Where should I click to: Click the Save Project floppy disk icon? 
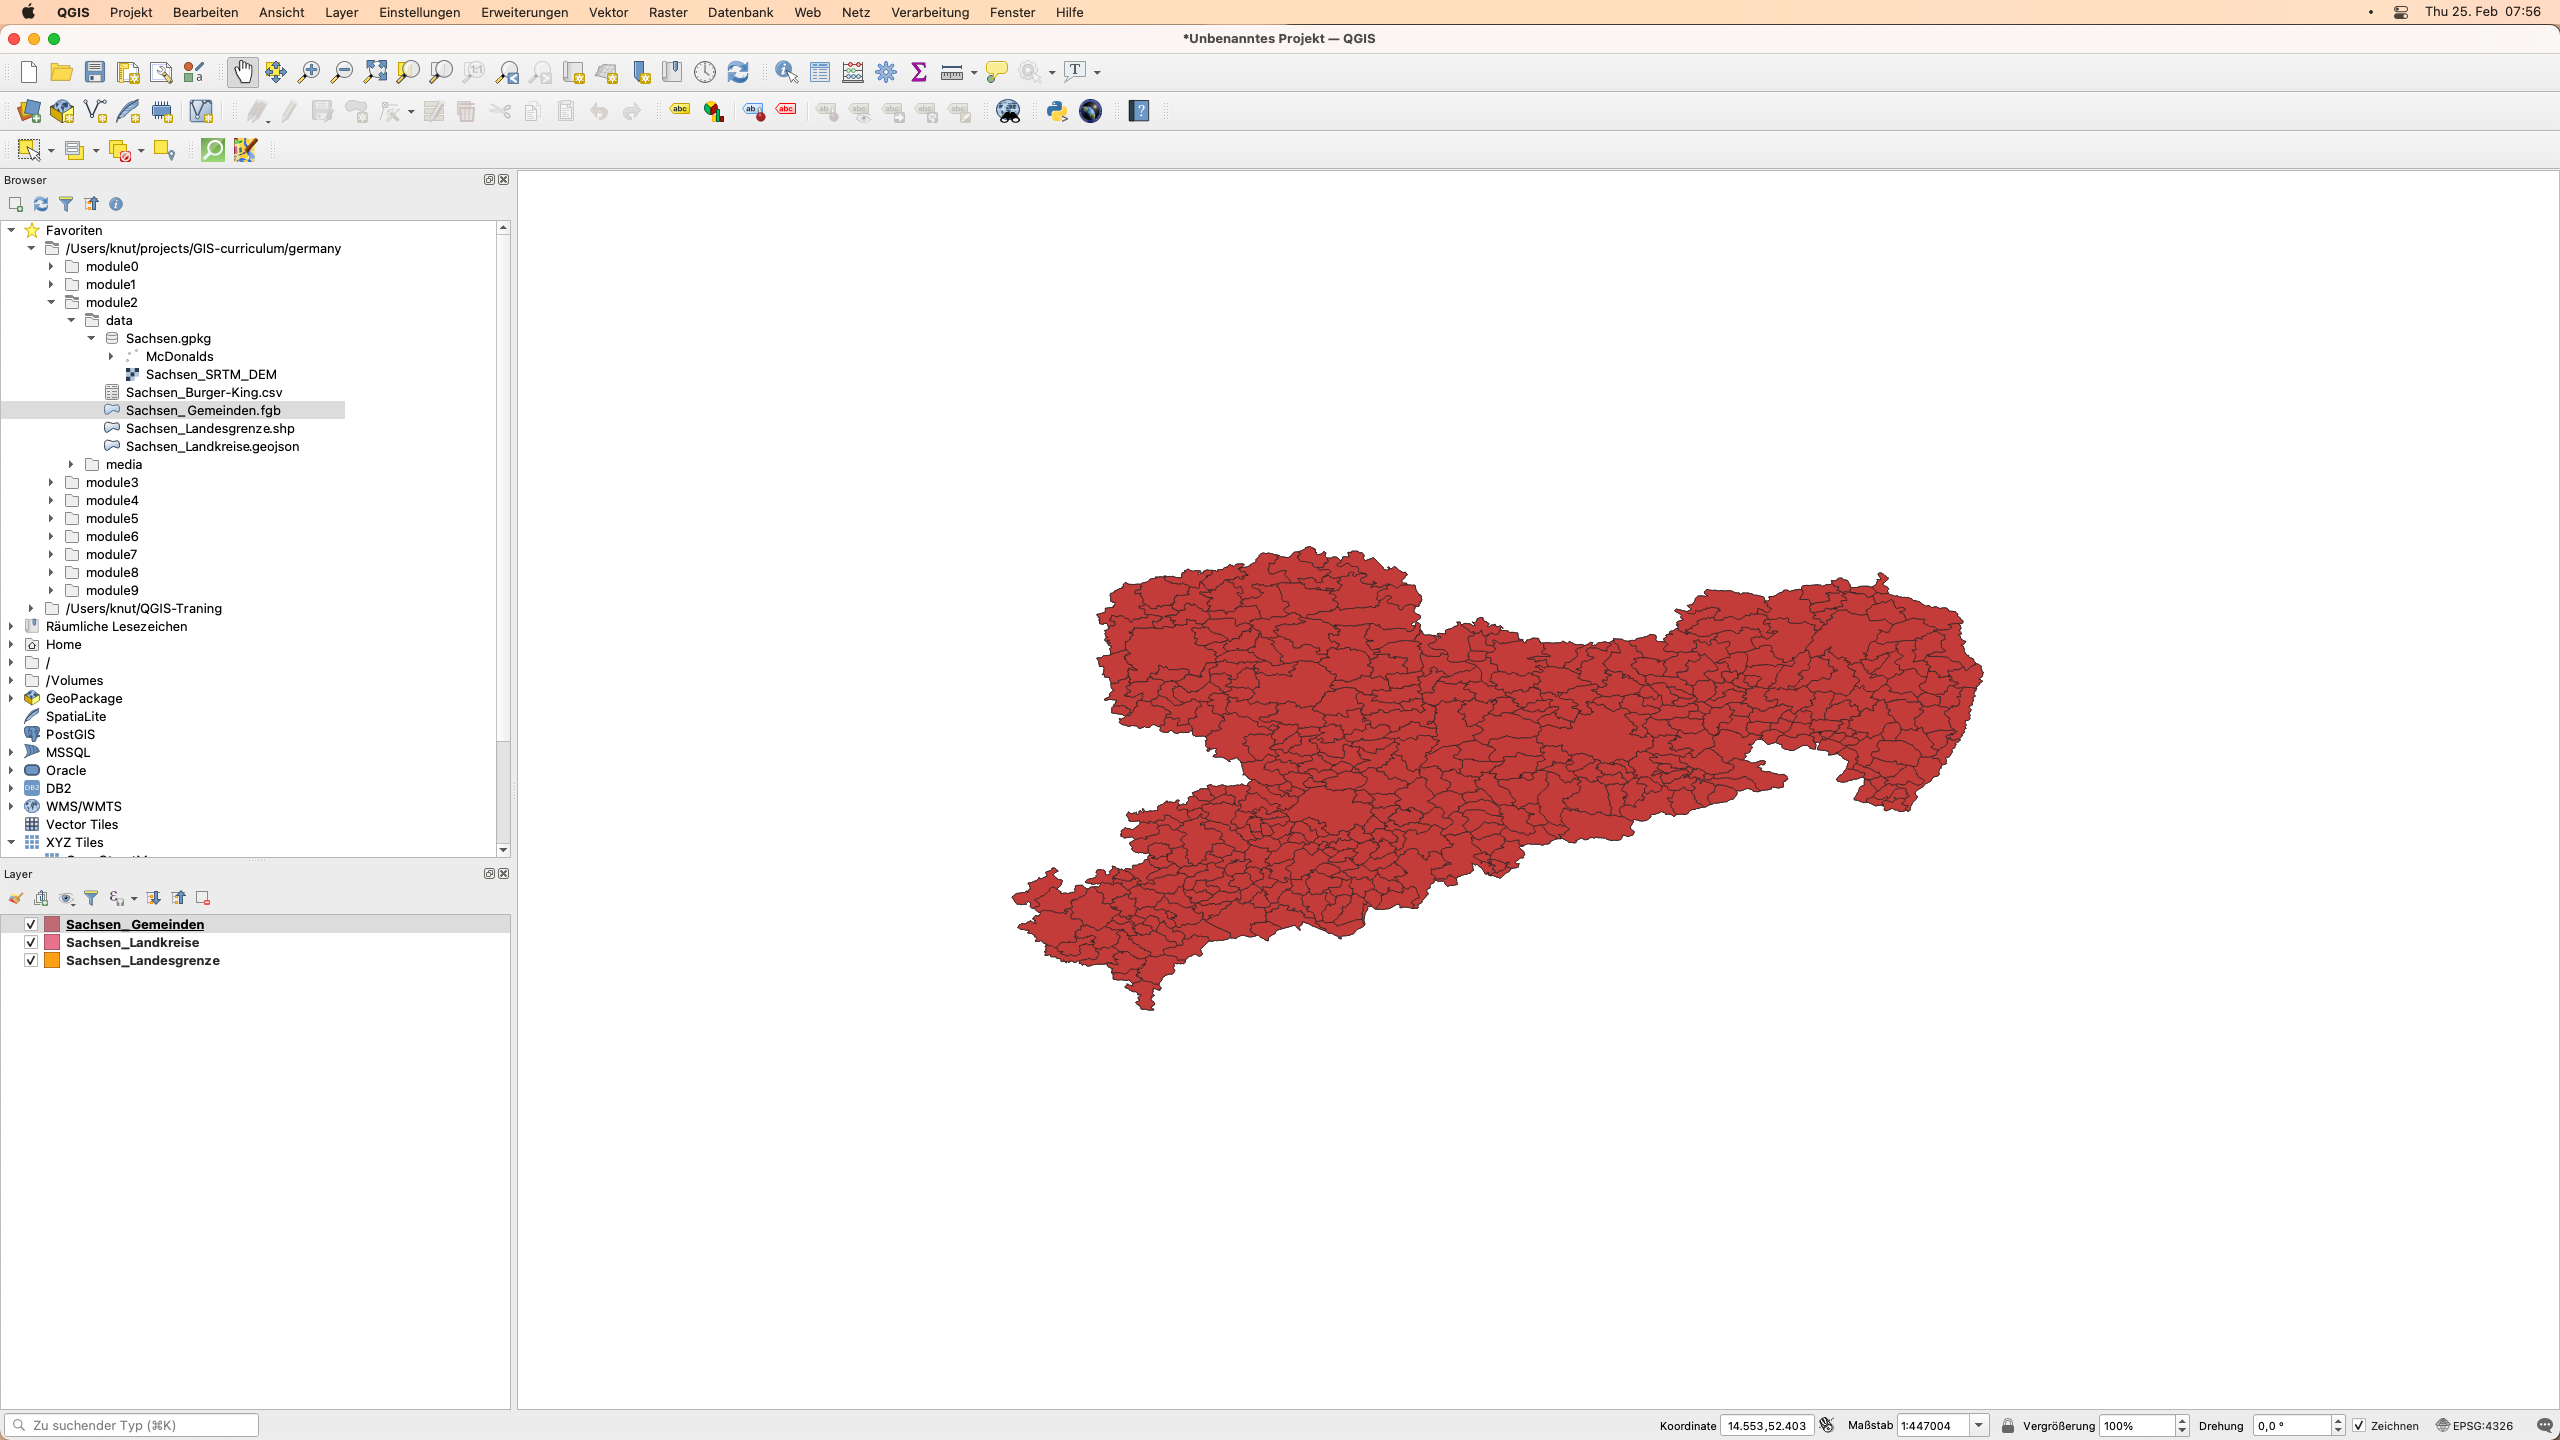click(x=95, y=72)
